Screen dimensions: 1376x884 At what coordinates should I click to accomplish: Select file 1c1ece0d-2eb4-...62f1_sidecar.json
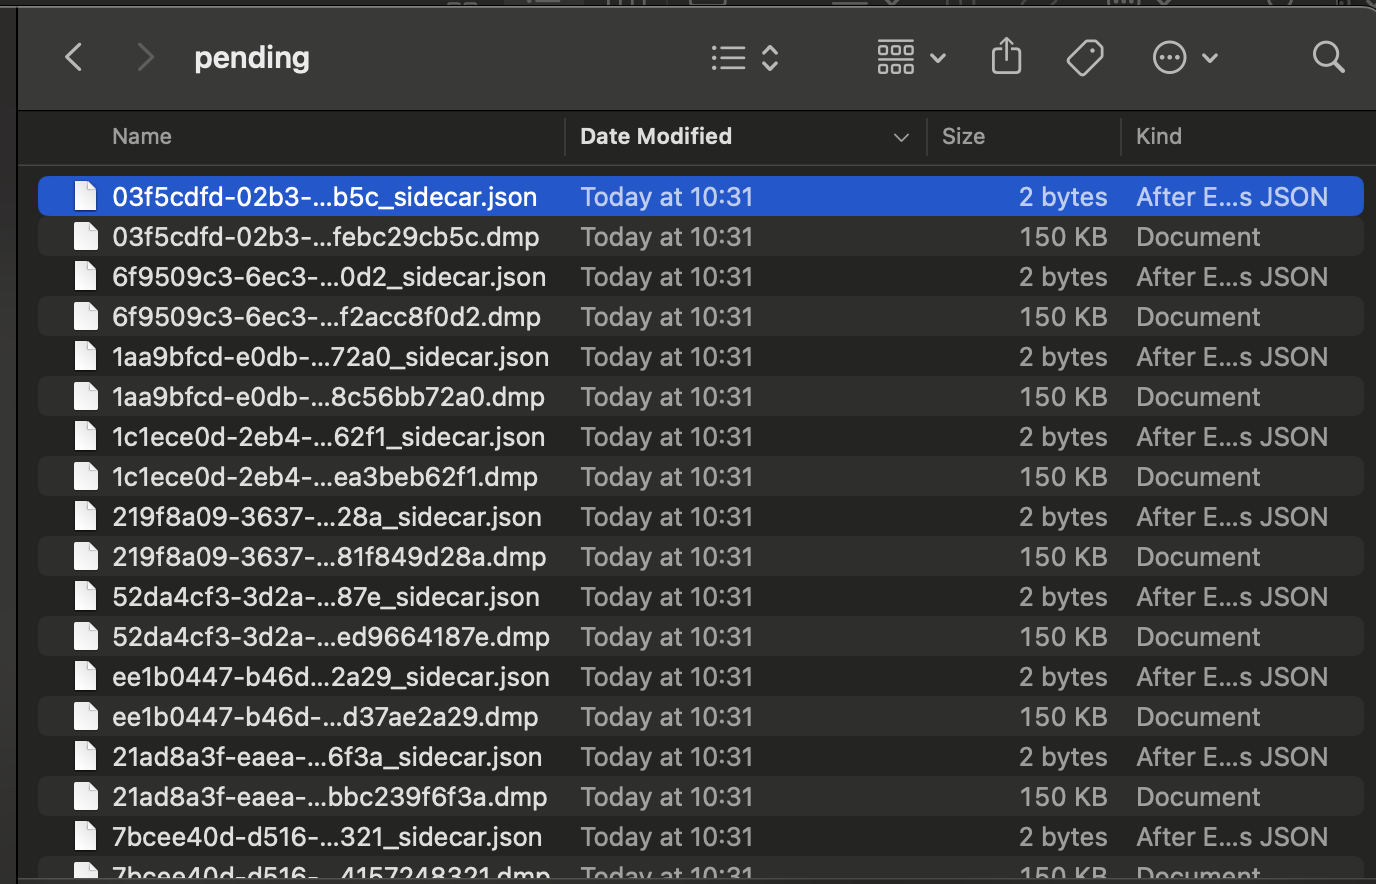701,436
